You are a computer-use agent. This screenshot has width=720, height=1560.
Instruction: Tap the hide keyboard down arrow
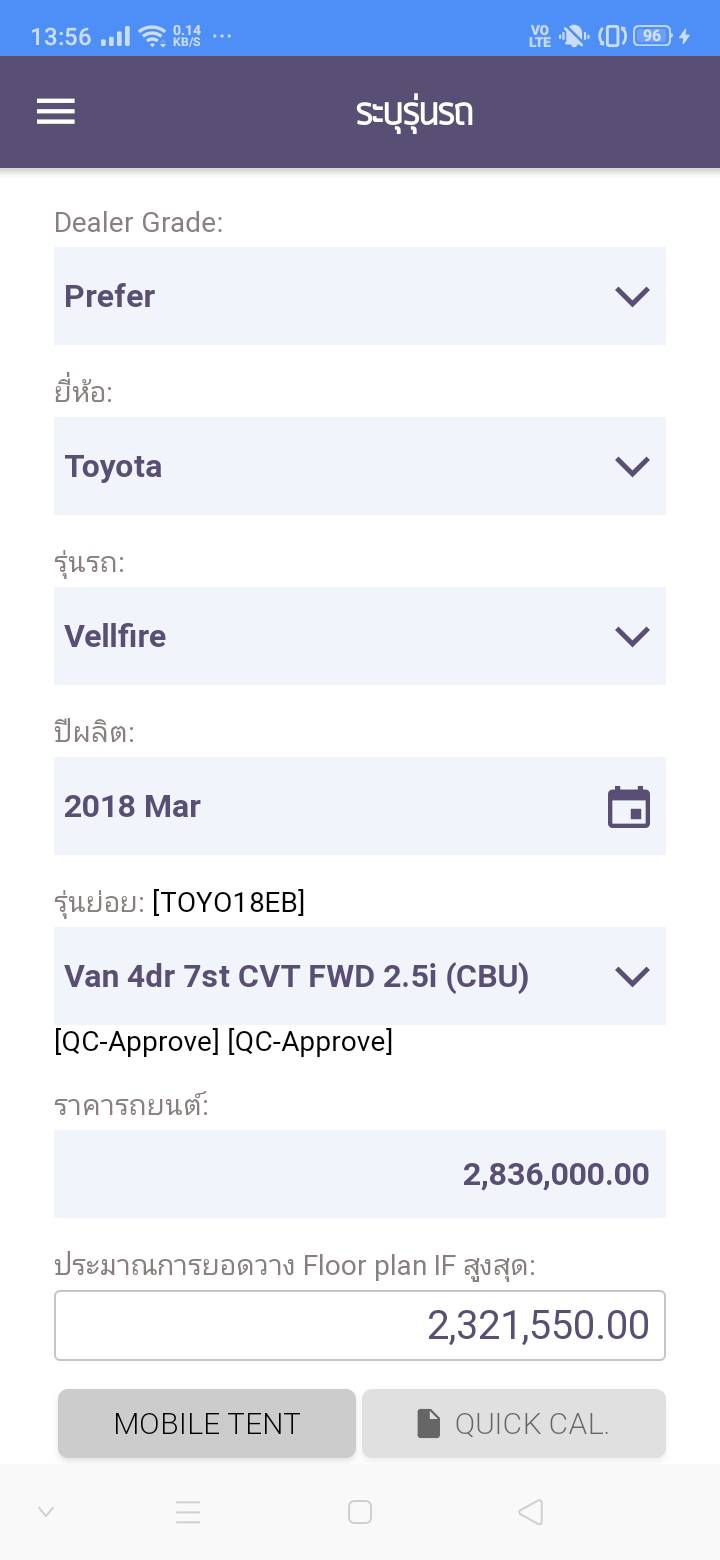(46, 1512)
